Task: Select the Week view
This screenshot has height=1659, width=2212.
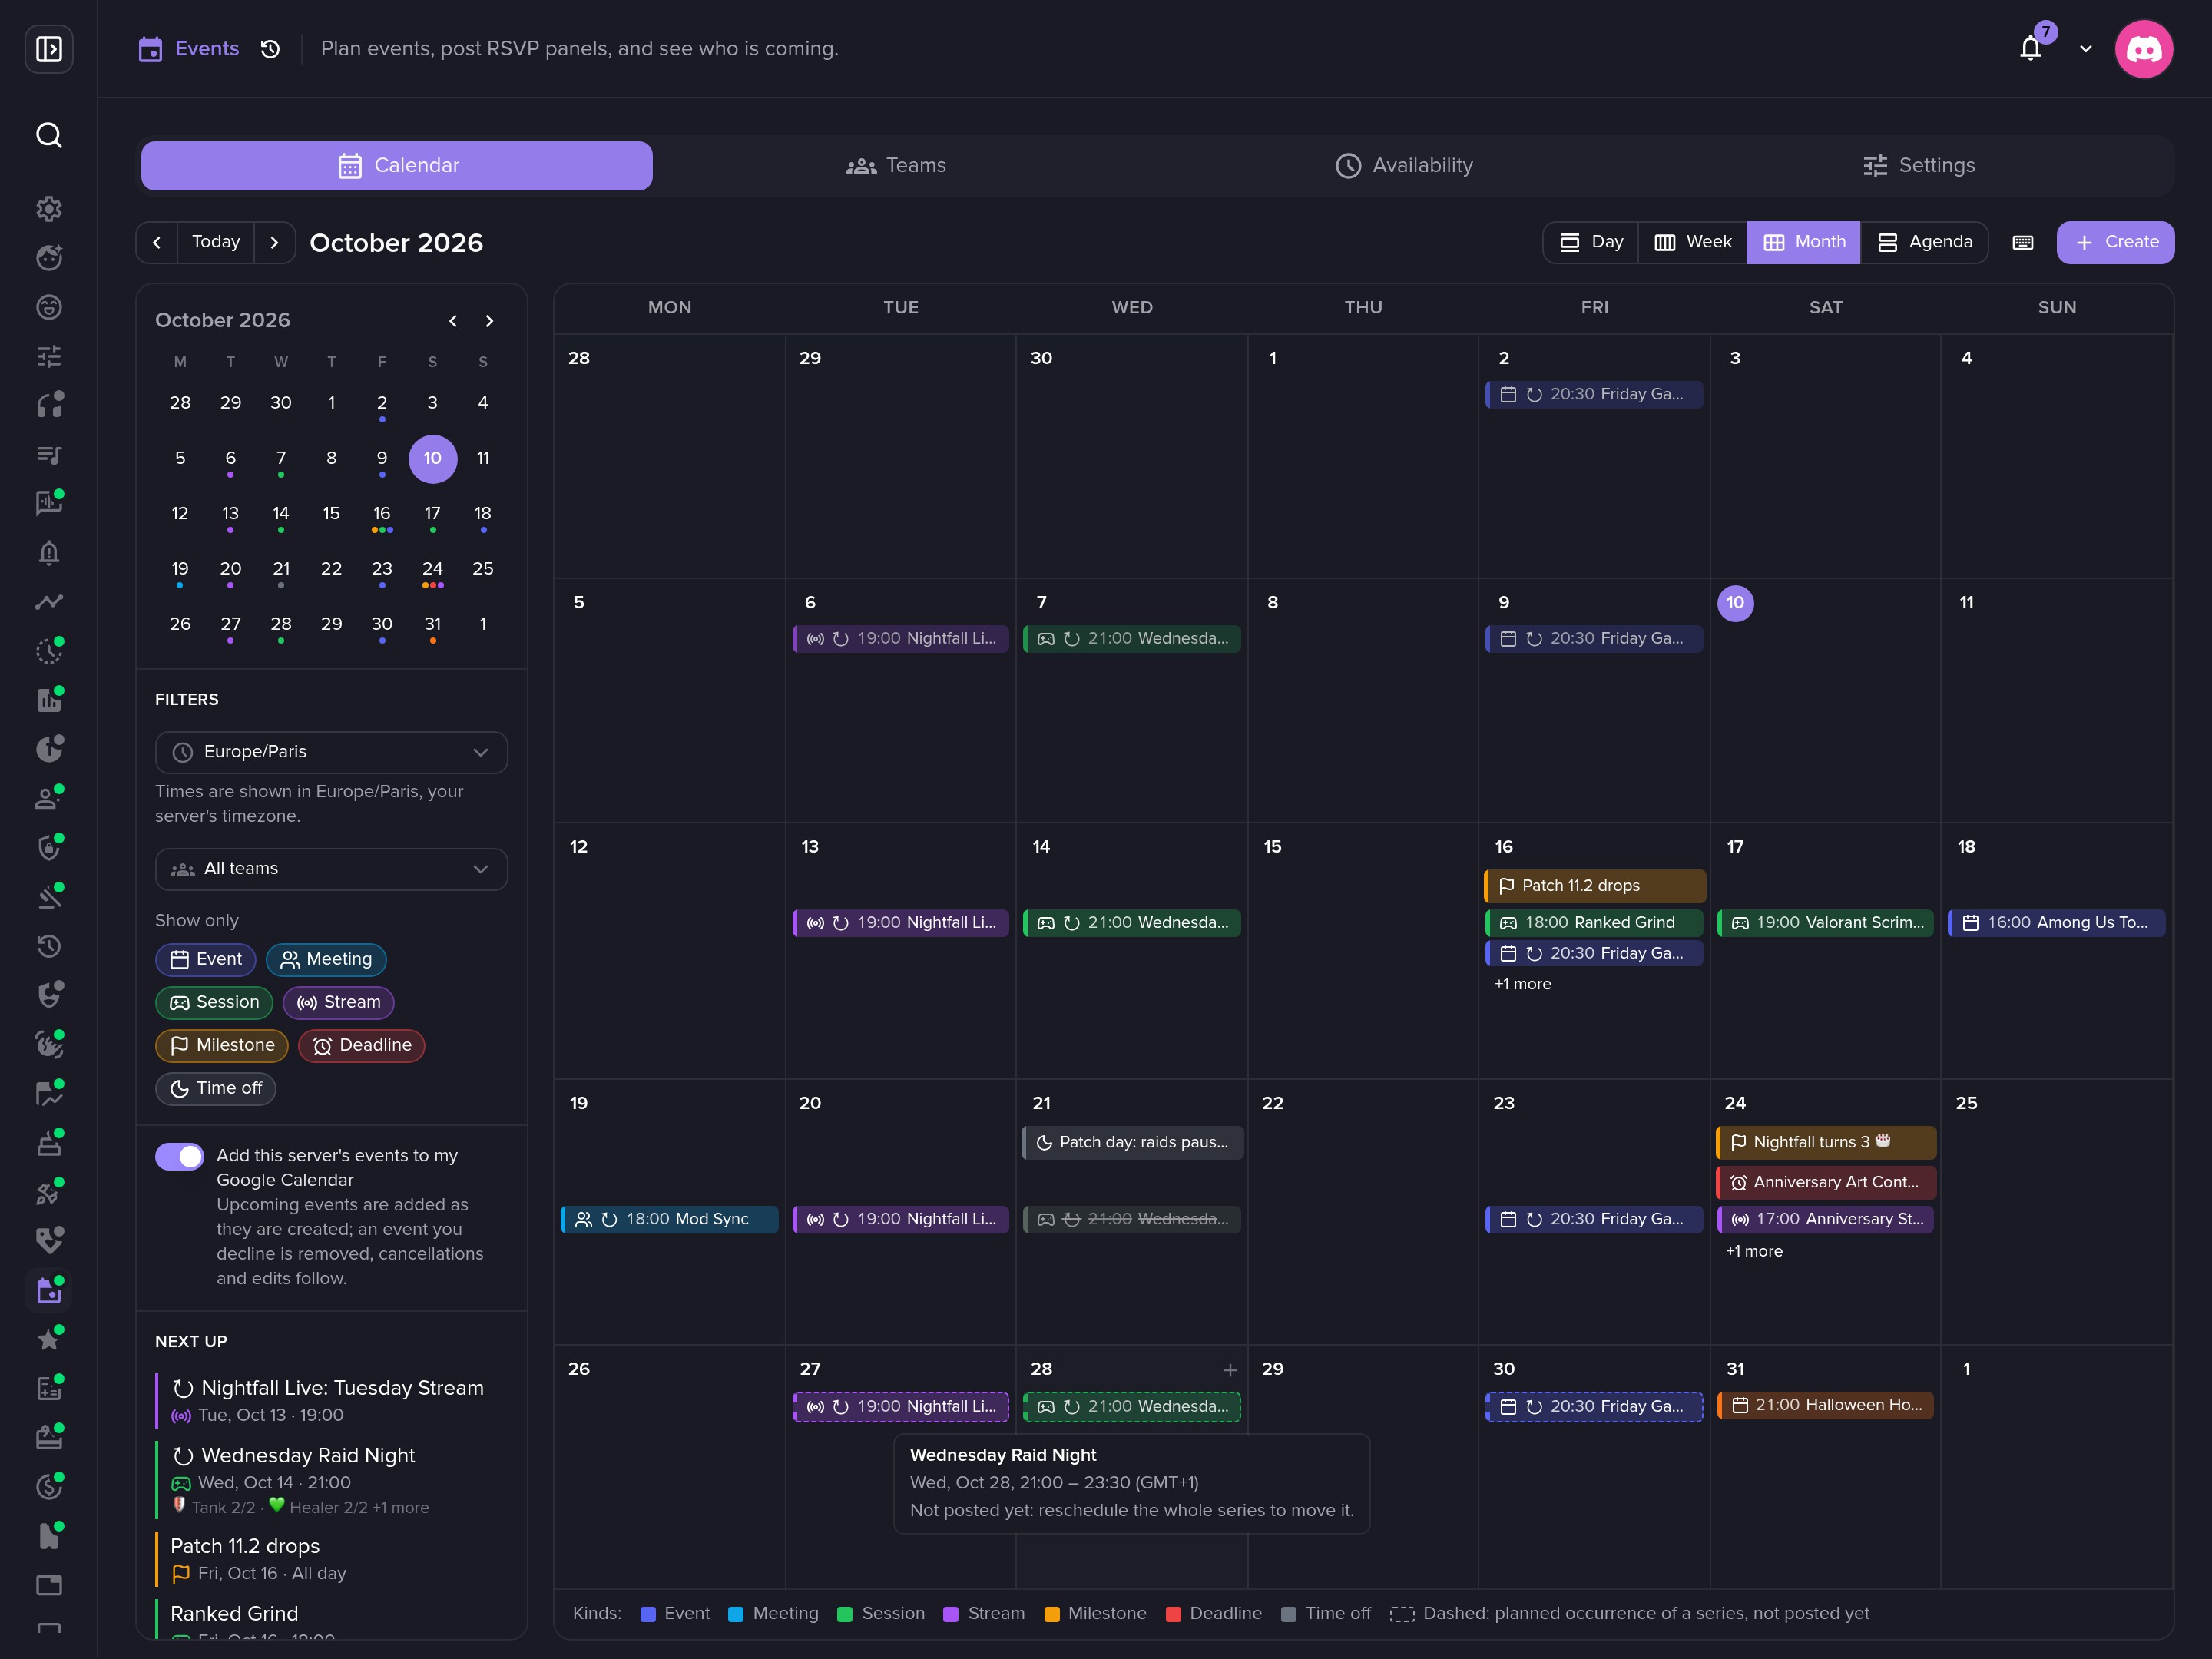Action: [1692, 242]
